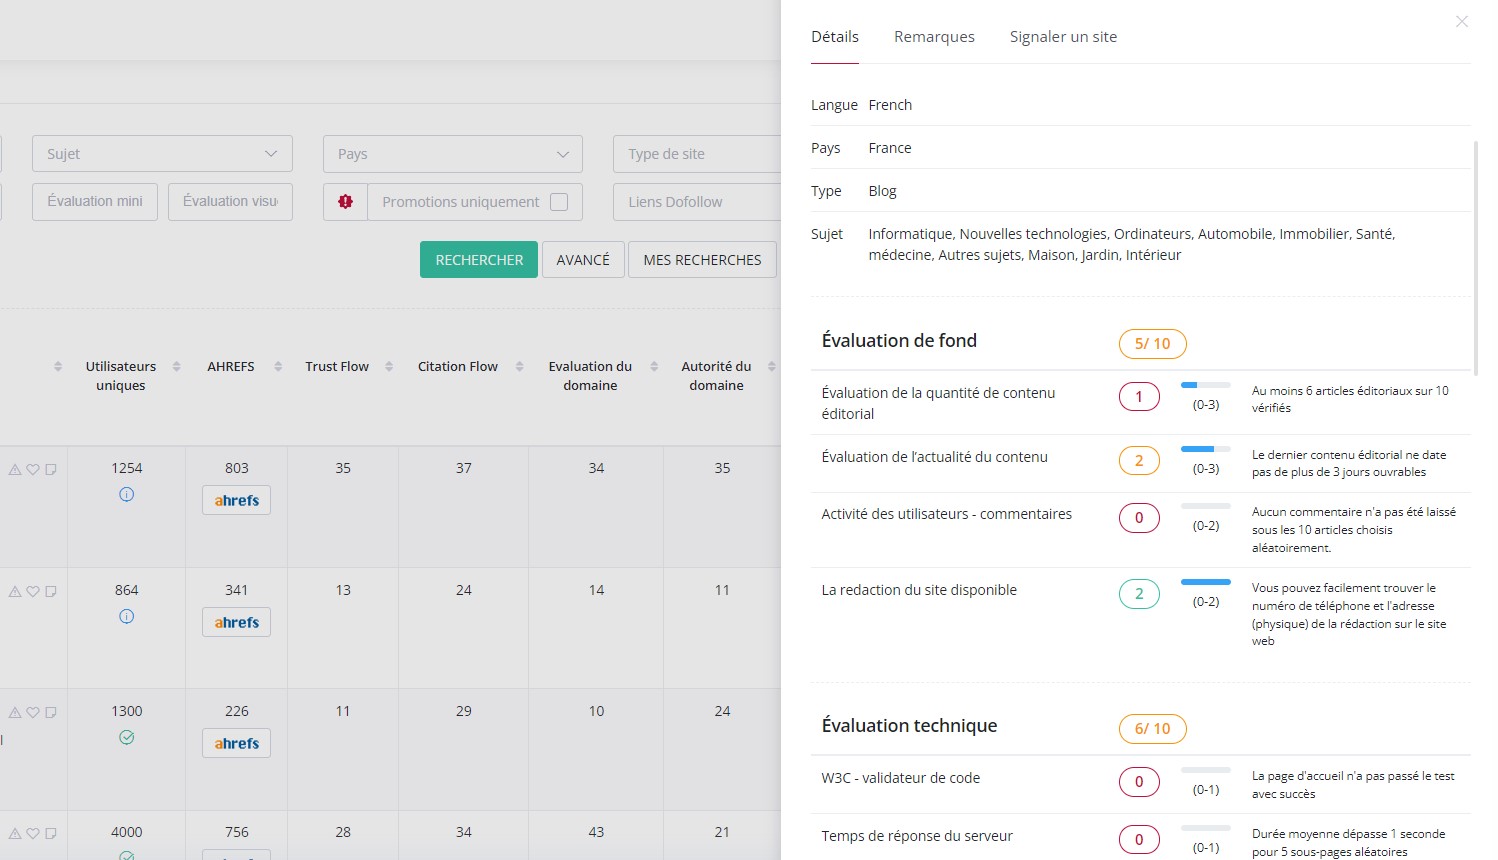Viewport: 1498px width, 860px height.
Task: Sort by Evaluation du domaine using its arrows
Action: pyautogui.click(x=654, y=367)
